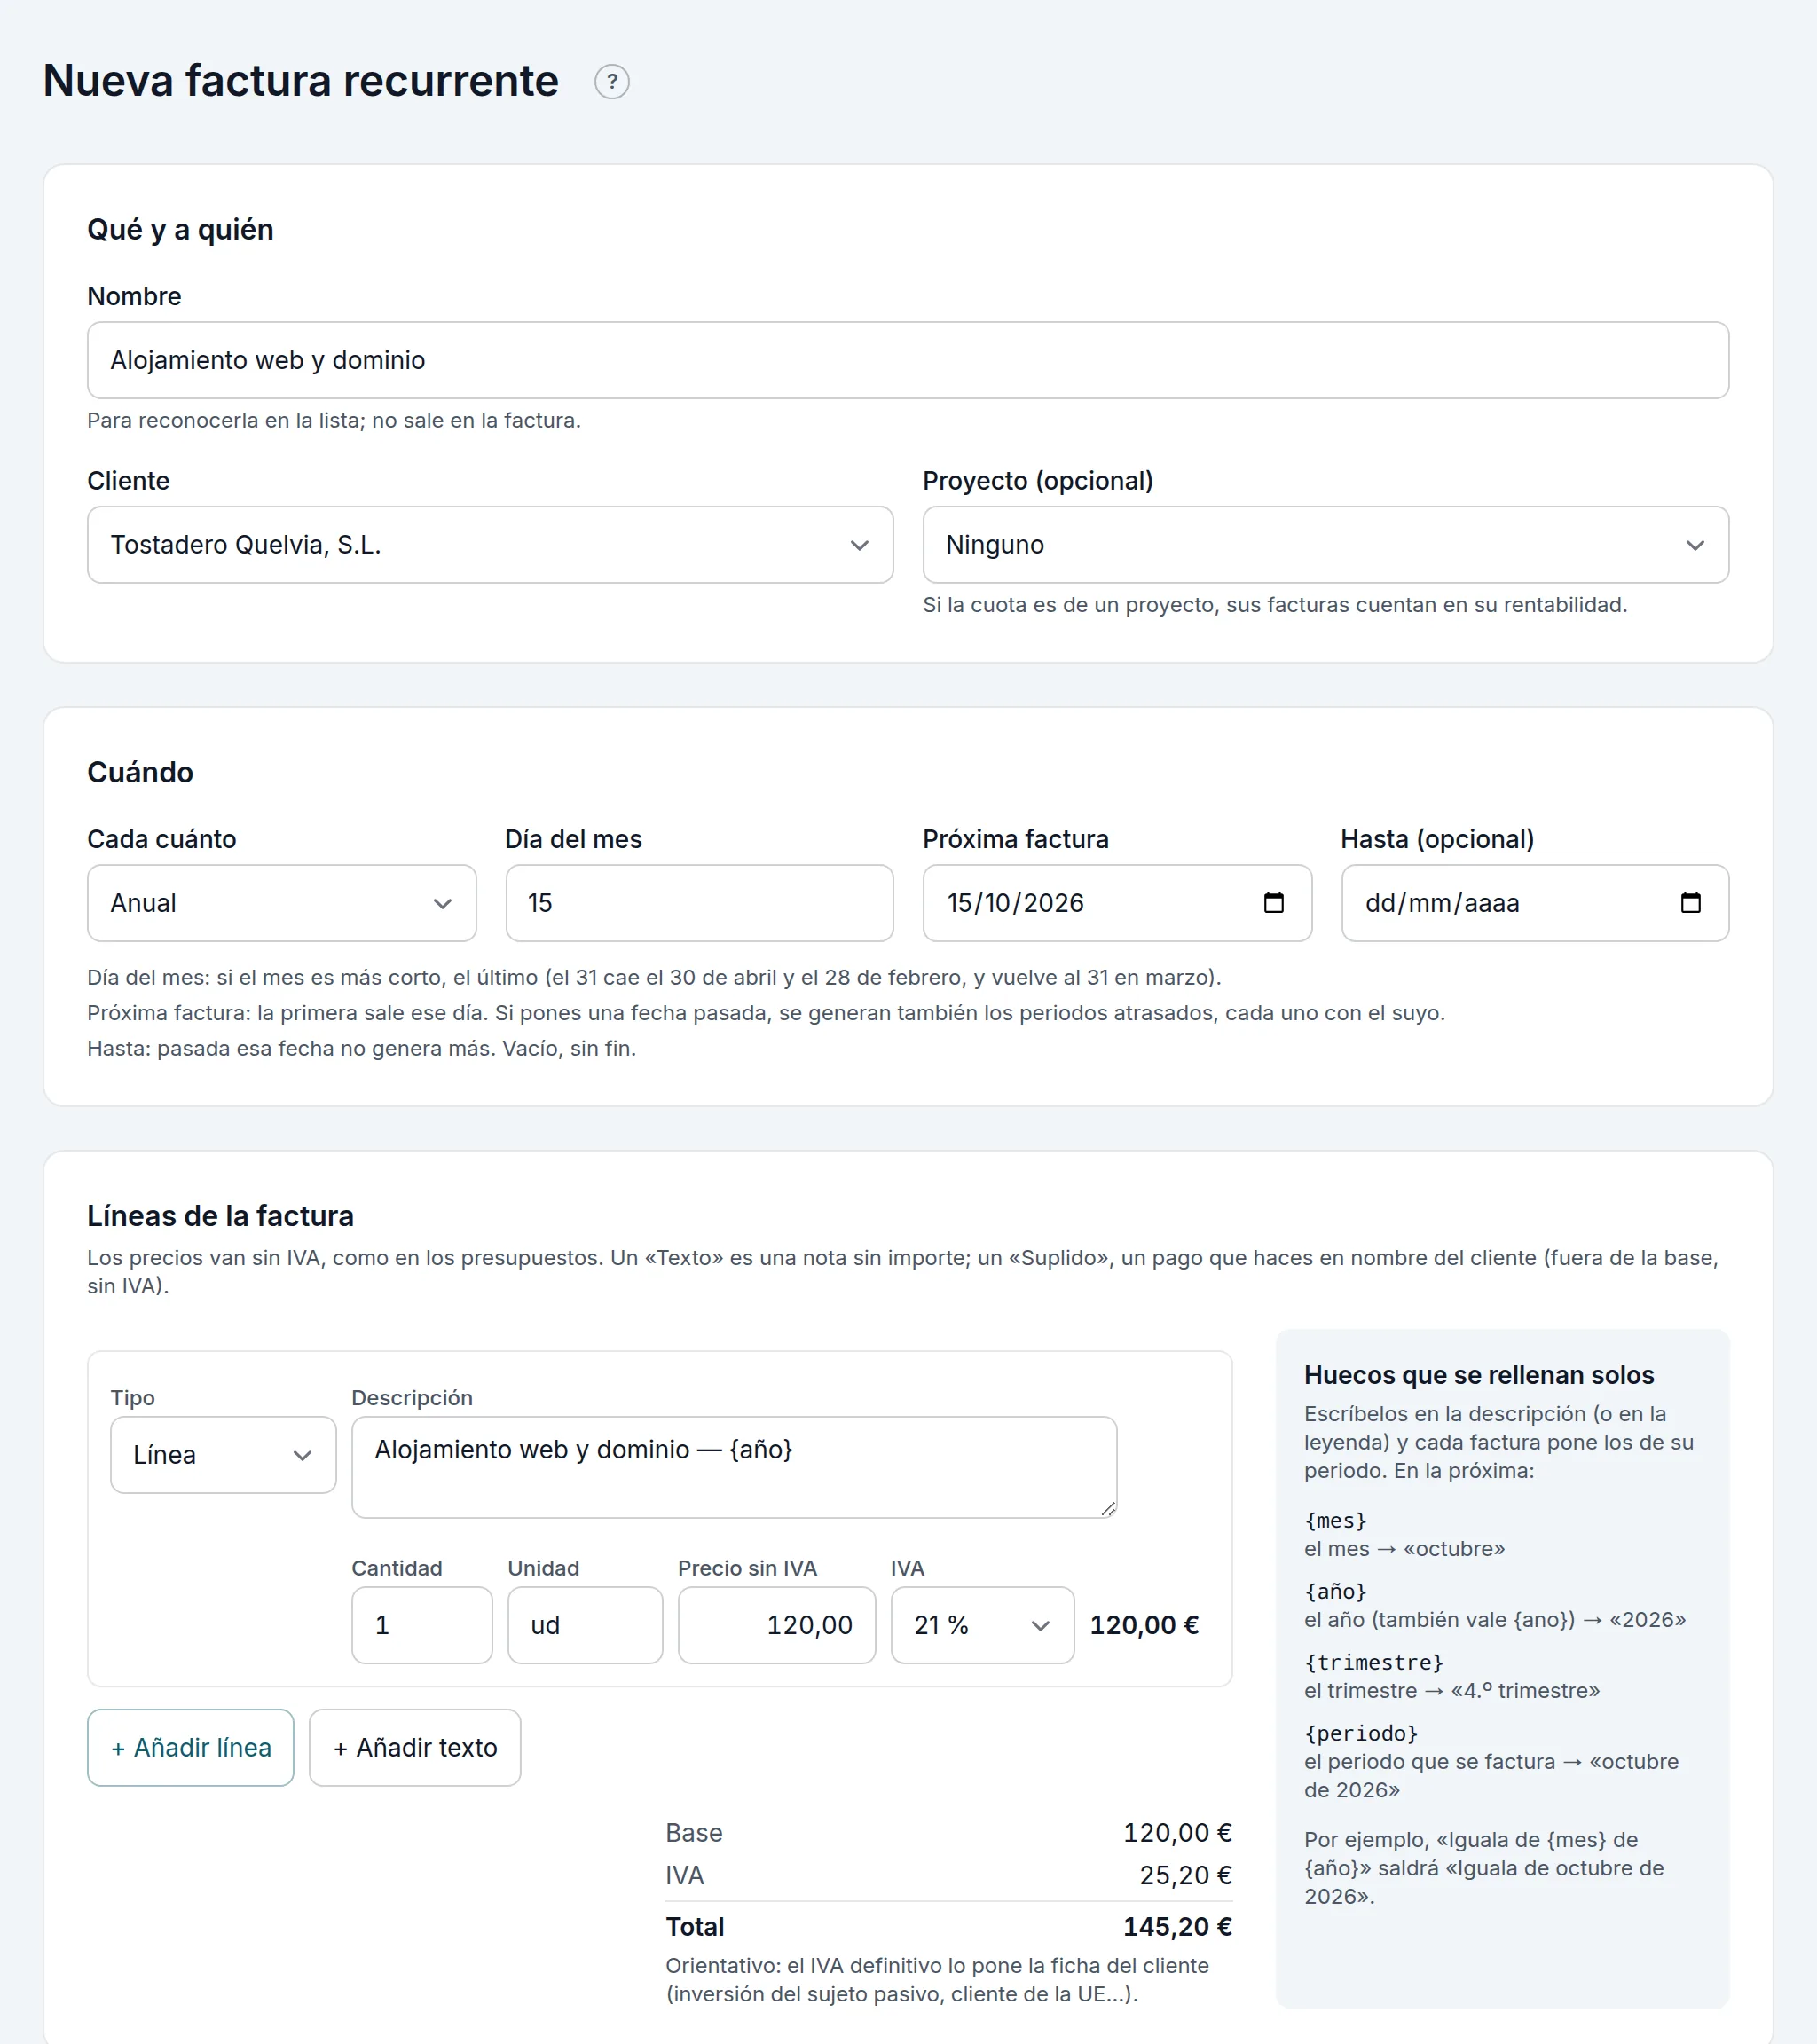Grab the Descripción textarea resize handle
Viewport: 1817px width, 2044px height.
tap(1107, 1509)
